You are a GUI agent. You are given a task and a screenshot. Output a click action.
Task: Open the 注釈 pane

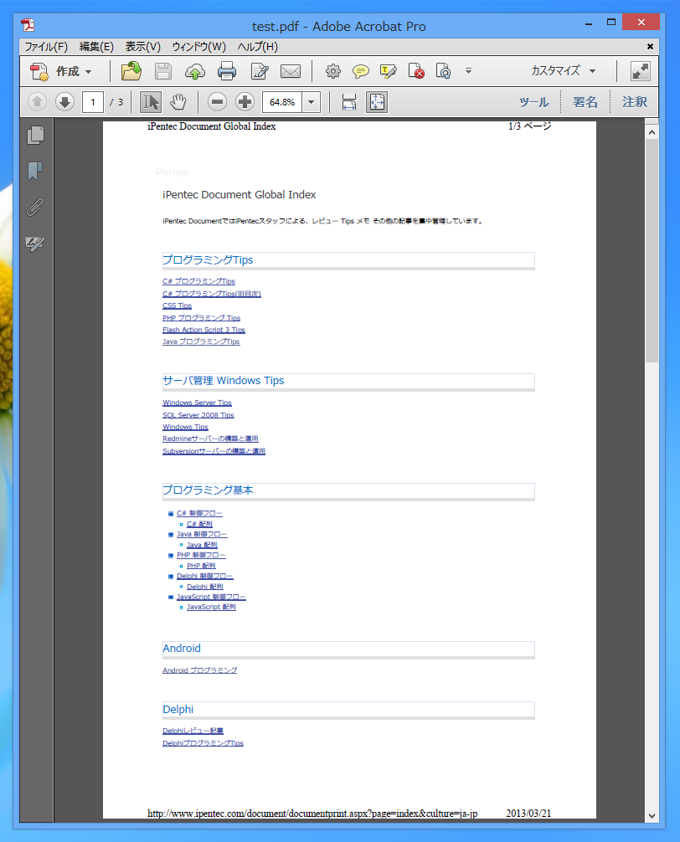click(634, 102)
